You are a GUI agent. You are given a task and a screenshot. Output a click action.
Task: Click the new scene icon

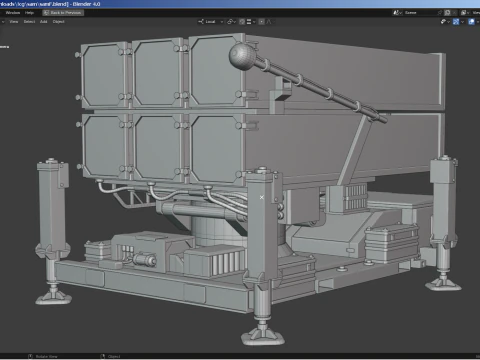pyautogui.click(x=448, y=13)
